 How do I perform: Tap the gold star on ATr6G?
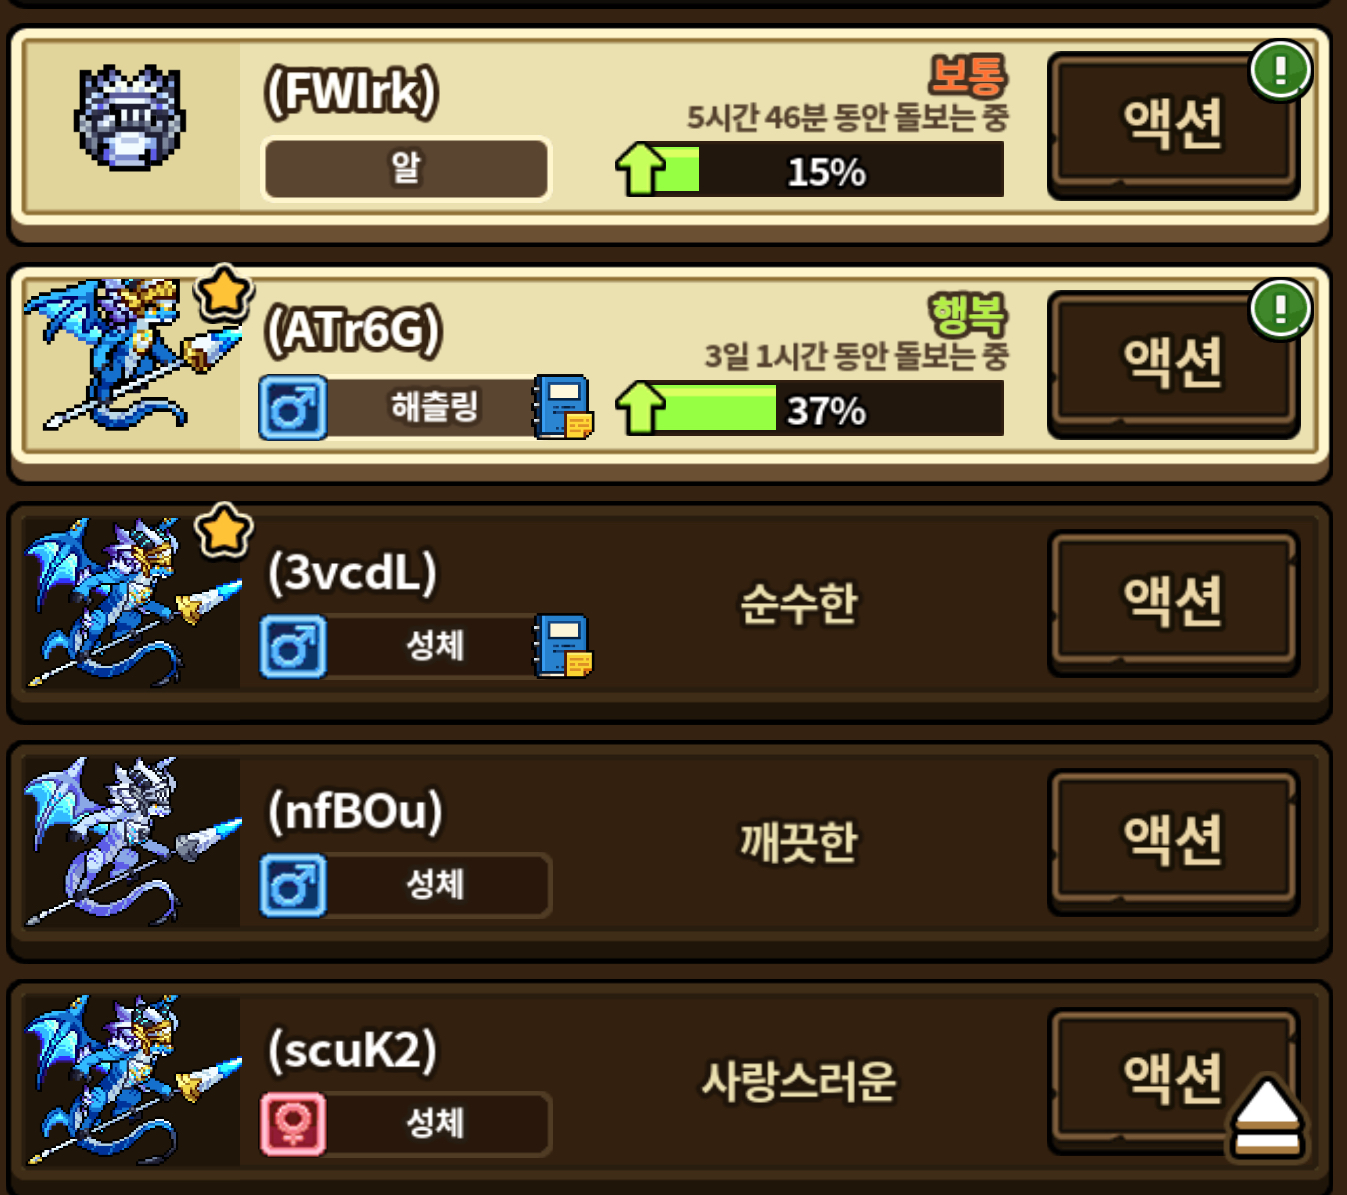coord(223,293)
